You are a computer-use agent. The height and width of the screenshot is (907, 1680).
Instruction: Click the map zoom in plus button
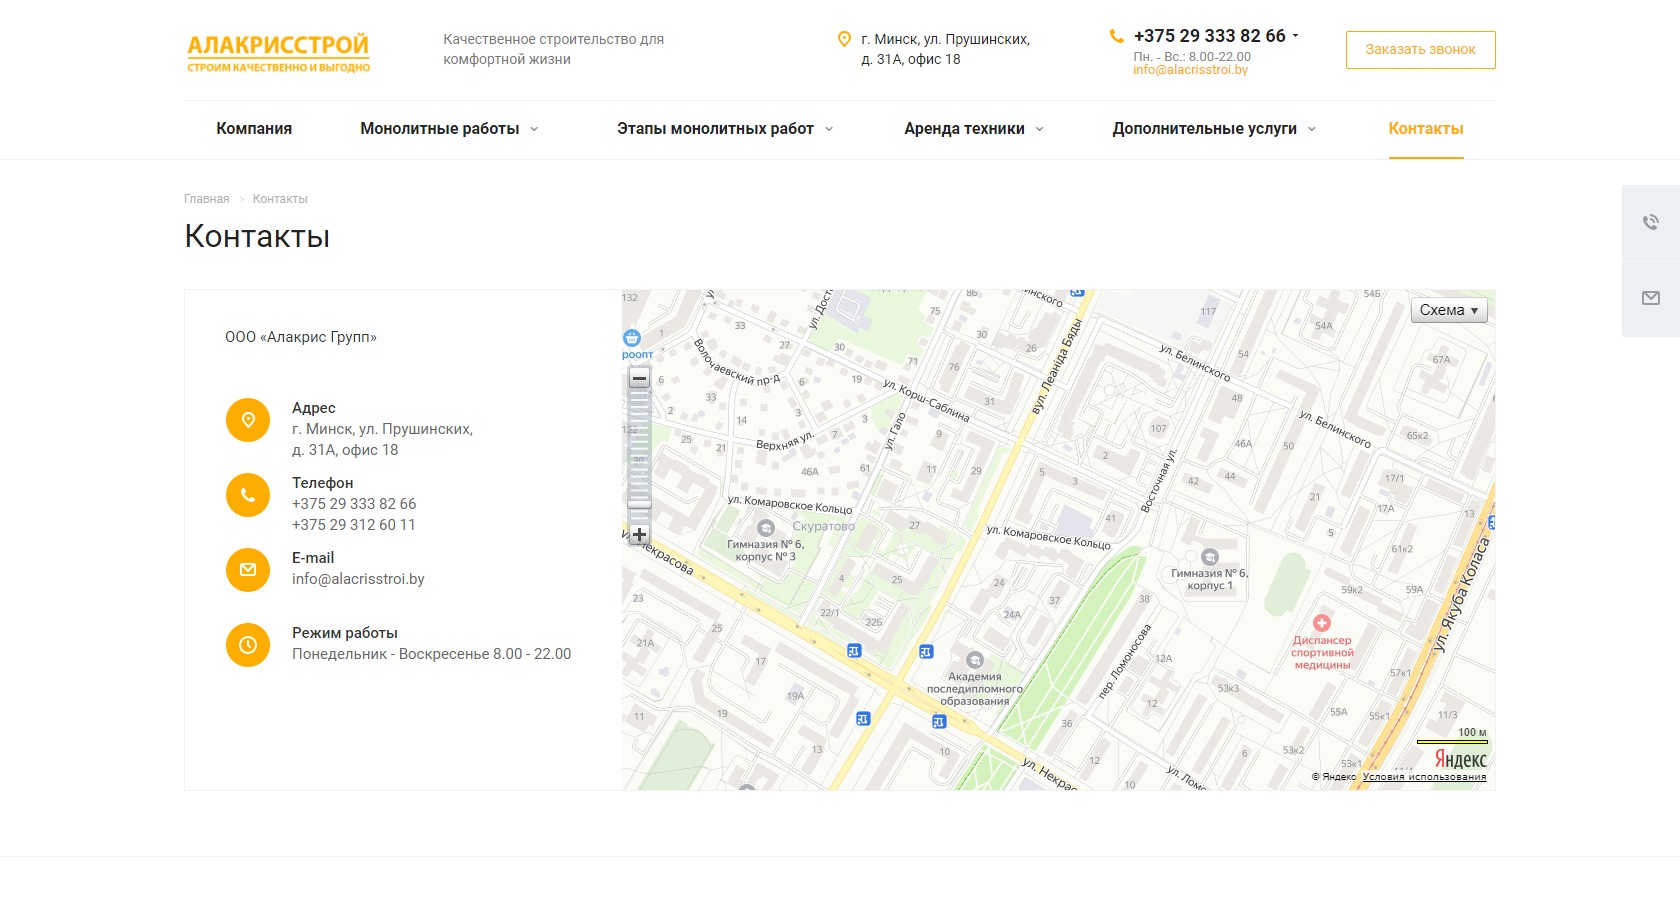[639, 535]
